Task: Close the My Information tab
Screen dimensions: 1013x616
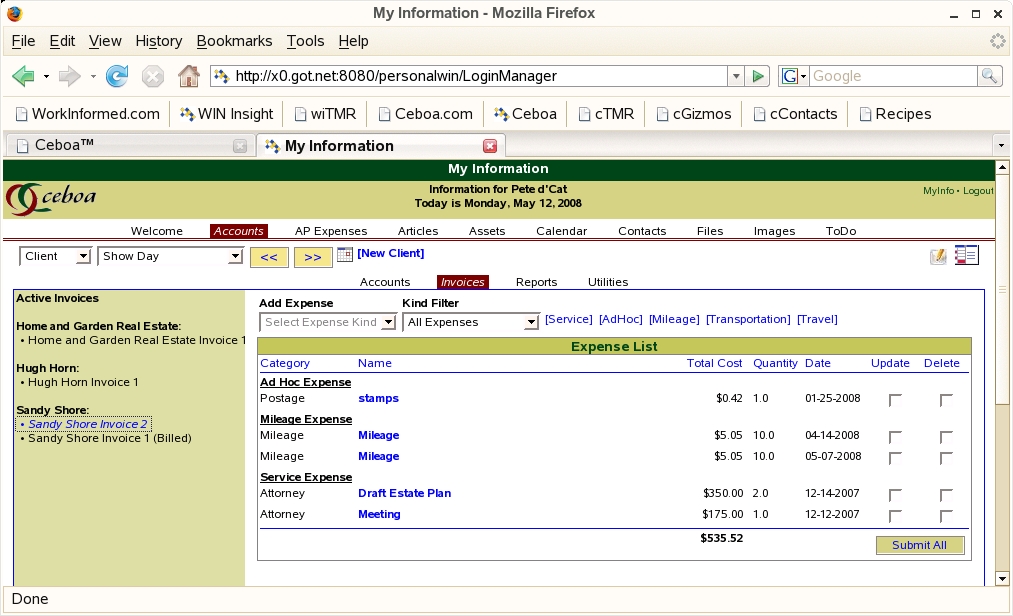Action: [x=490, y=146]
